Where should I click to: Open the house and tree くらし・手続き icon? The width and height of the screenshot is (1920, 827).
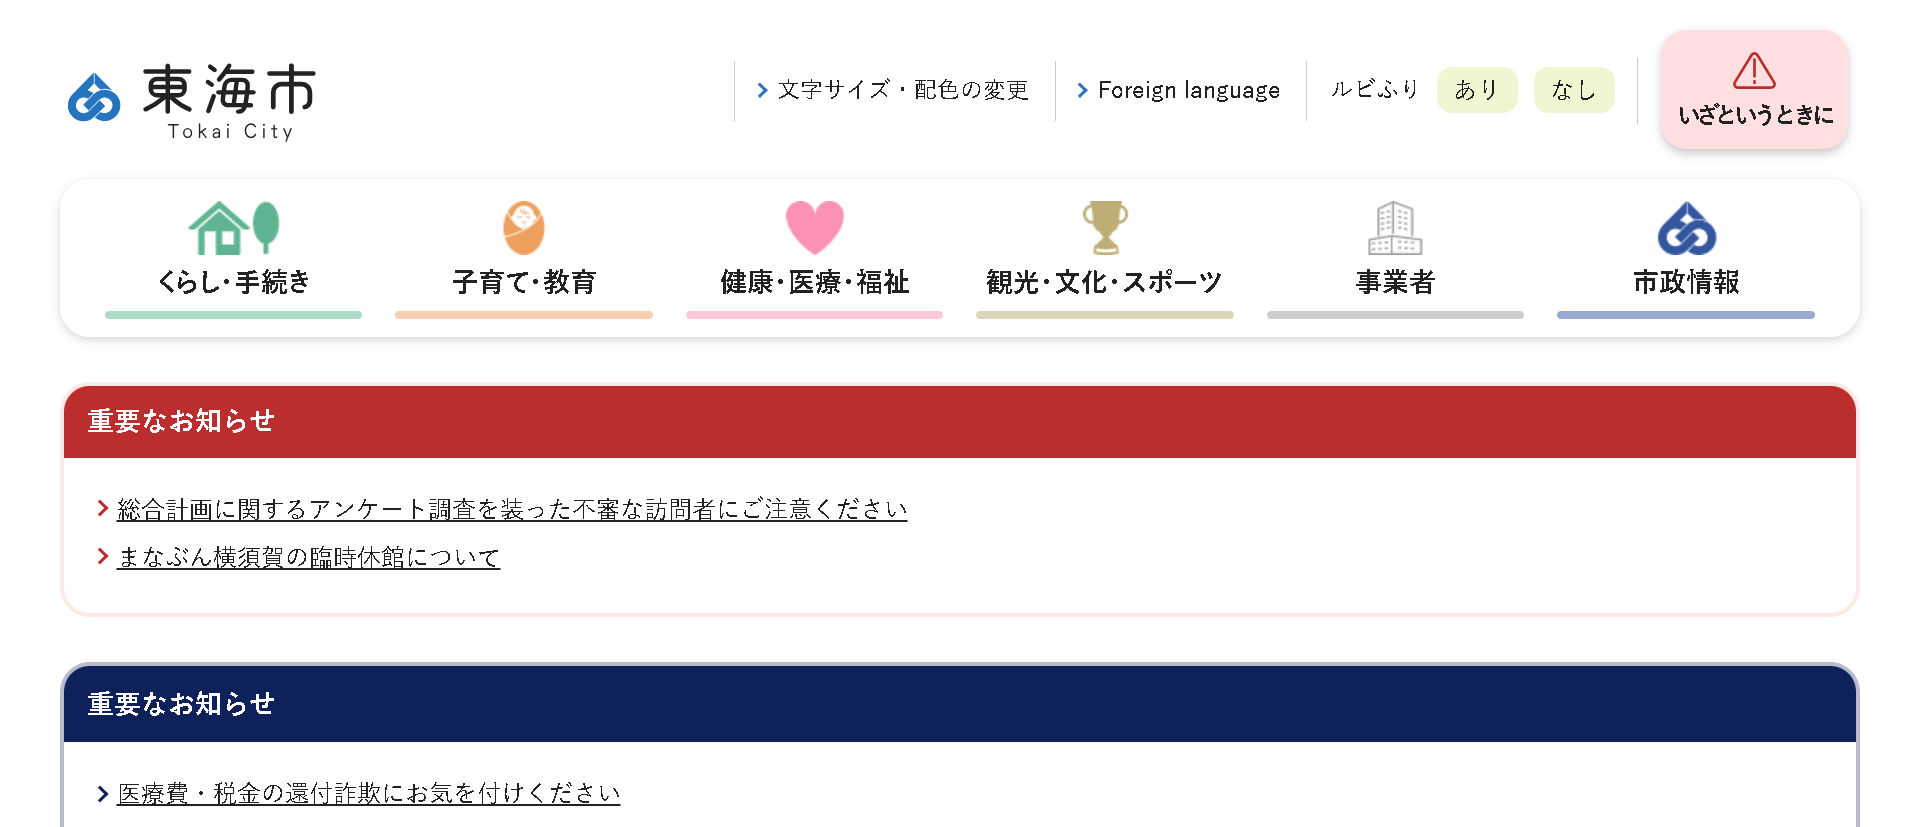pos(234,228)
